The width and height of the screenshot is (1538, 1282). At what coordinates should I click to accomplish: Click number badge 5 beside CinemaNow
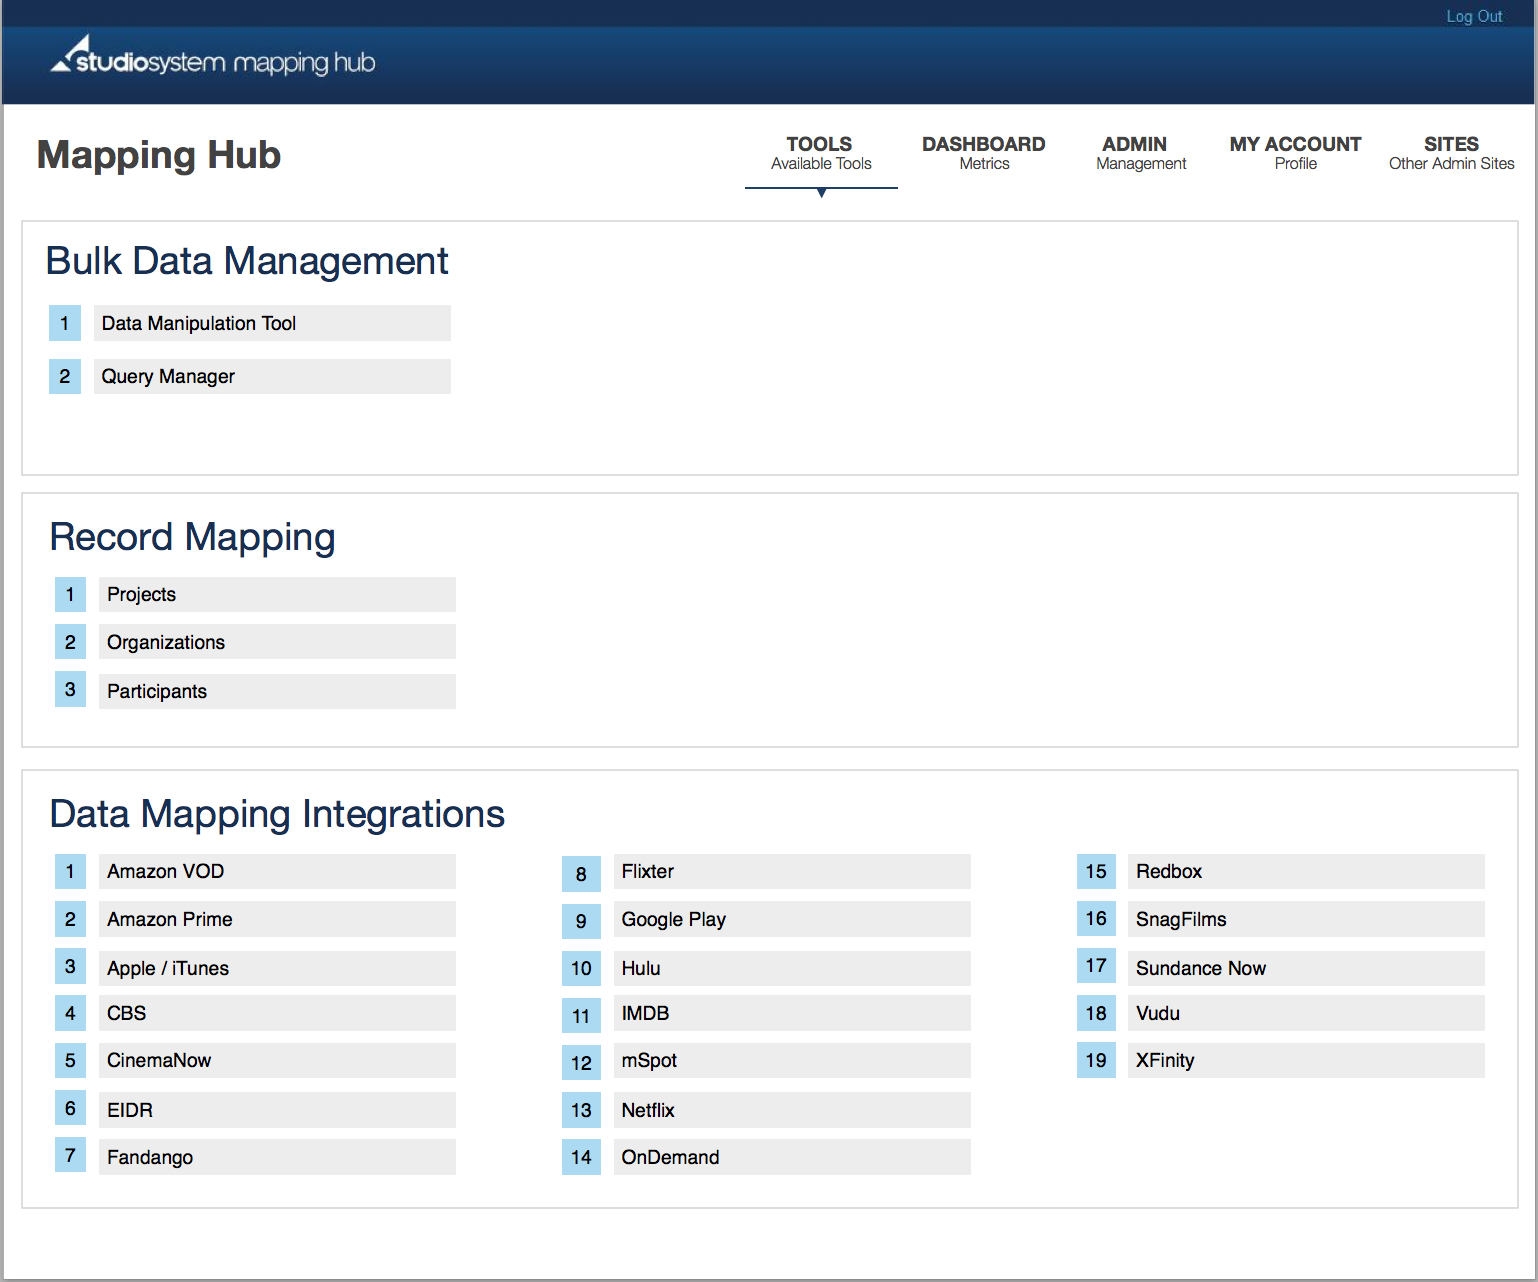coord(70,1060)
